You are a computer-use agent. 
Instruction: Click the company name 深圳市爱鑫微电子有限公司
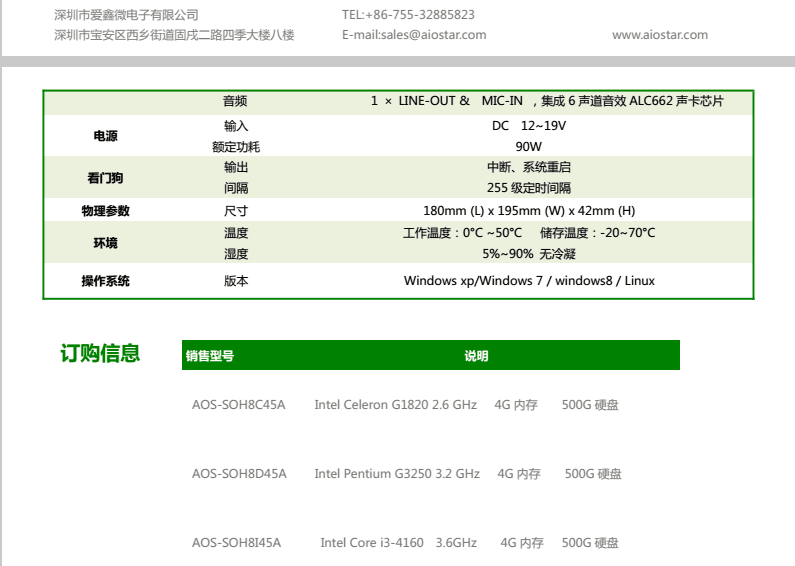[x=126, y=15]
